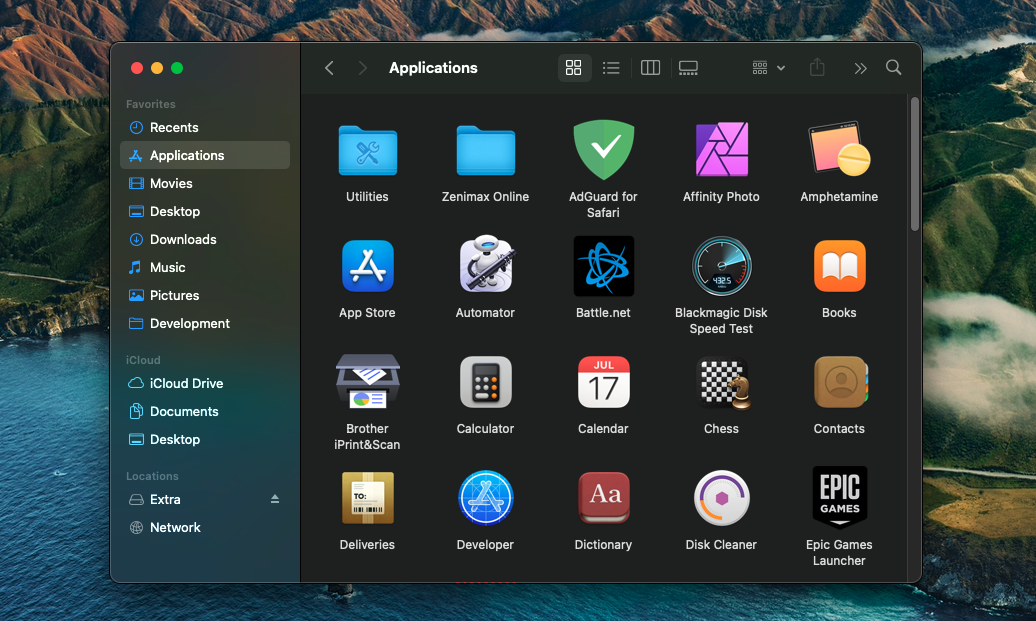1036x621 pixels.
Task: Open Music in sidebar
Action: 205,268
